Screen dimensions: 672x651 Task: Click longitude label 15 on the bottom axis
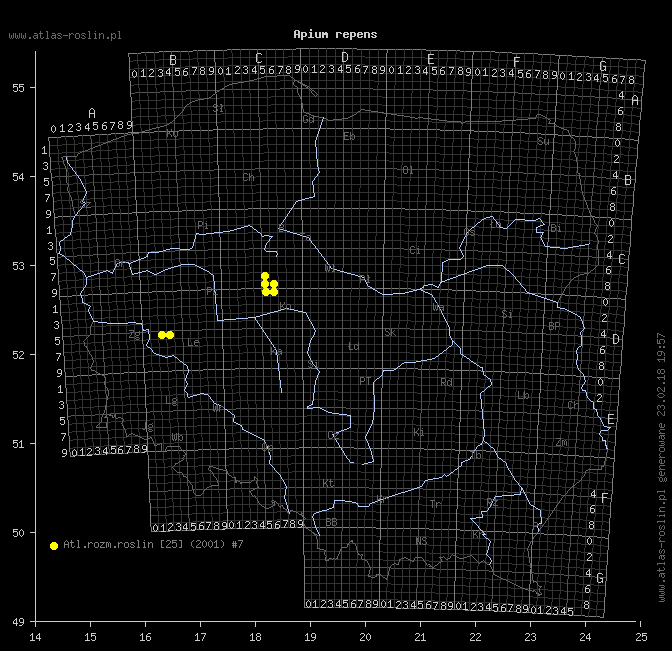pyautogui.click(x=90, y=637)
